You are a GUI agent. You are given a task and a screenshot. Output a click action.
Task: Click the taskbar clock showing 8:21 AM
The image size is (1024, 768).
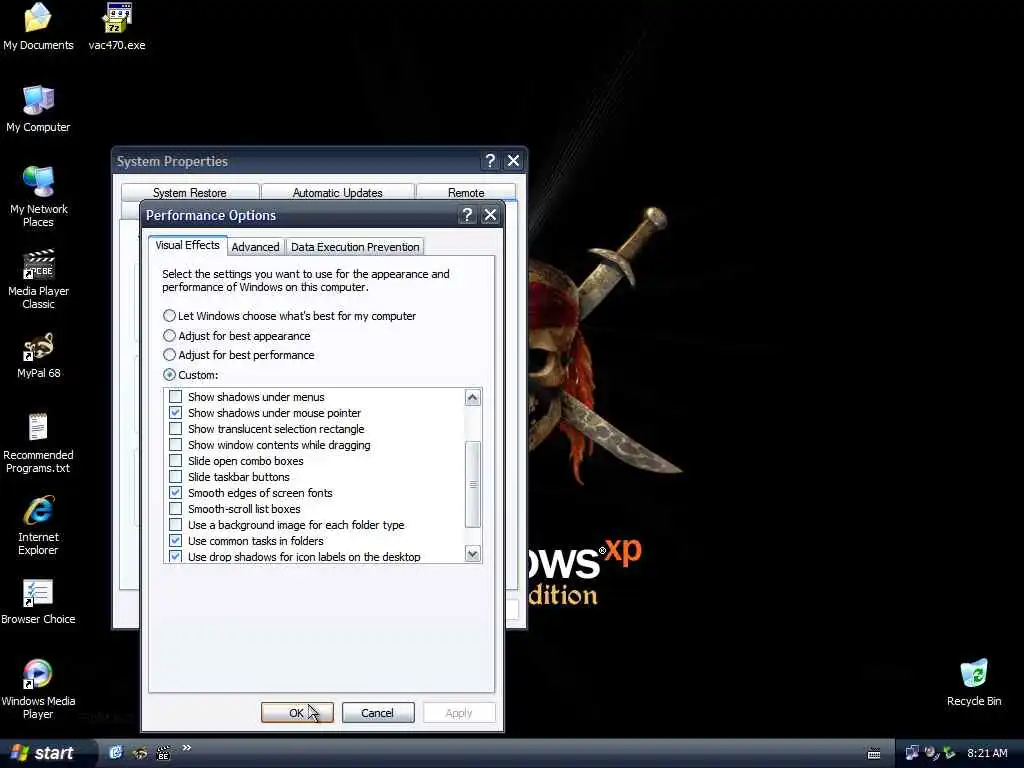(987, 753)
